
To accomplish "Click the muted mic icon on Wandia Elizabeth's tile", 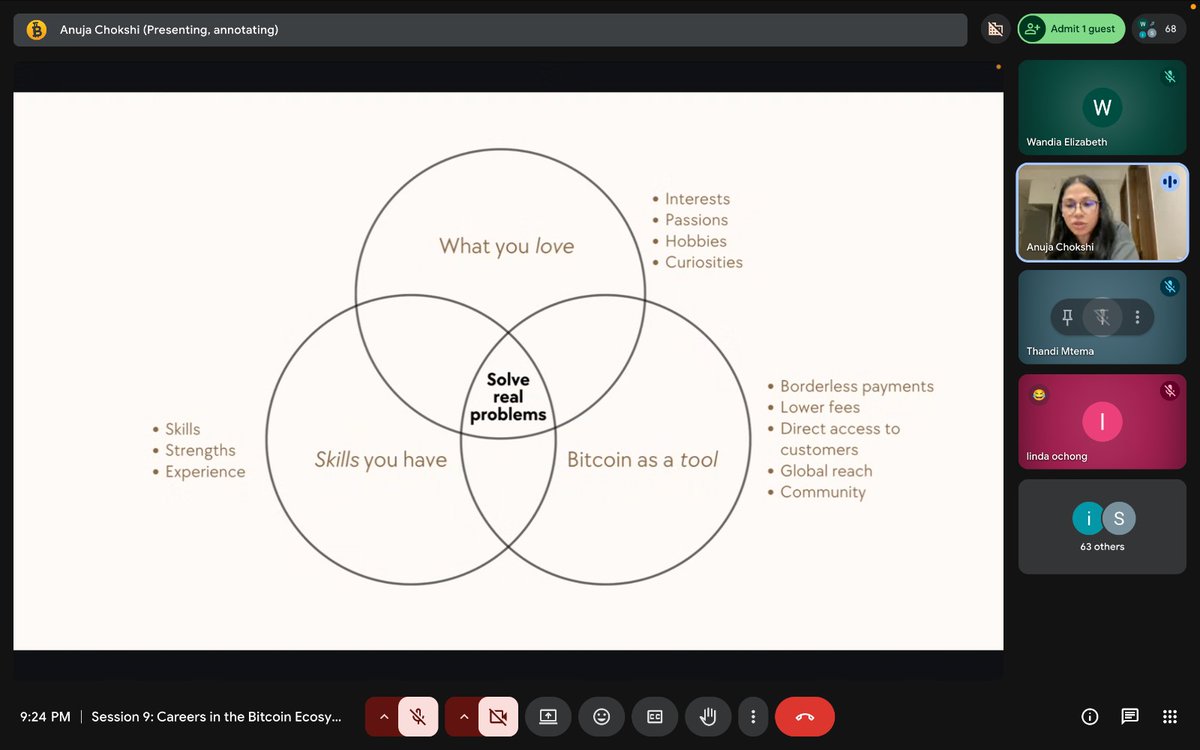I will point(1169,77).
